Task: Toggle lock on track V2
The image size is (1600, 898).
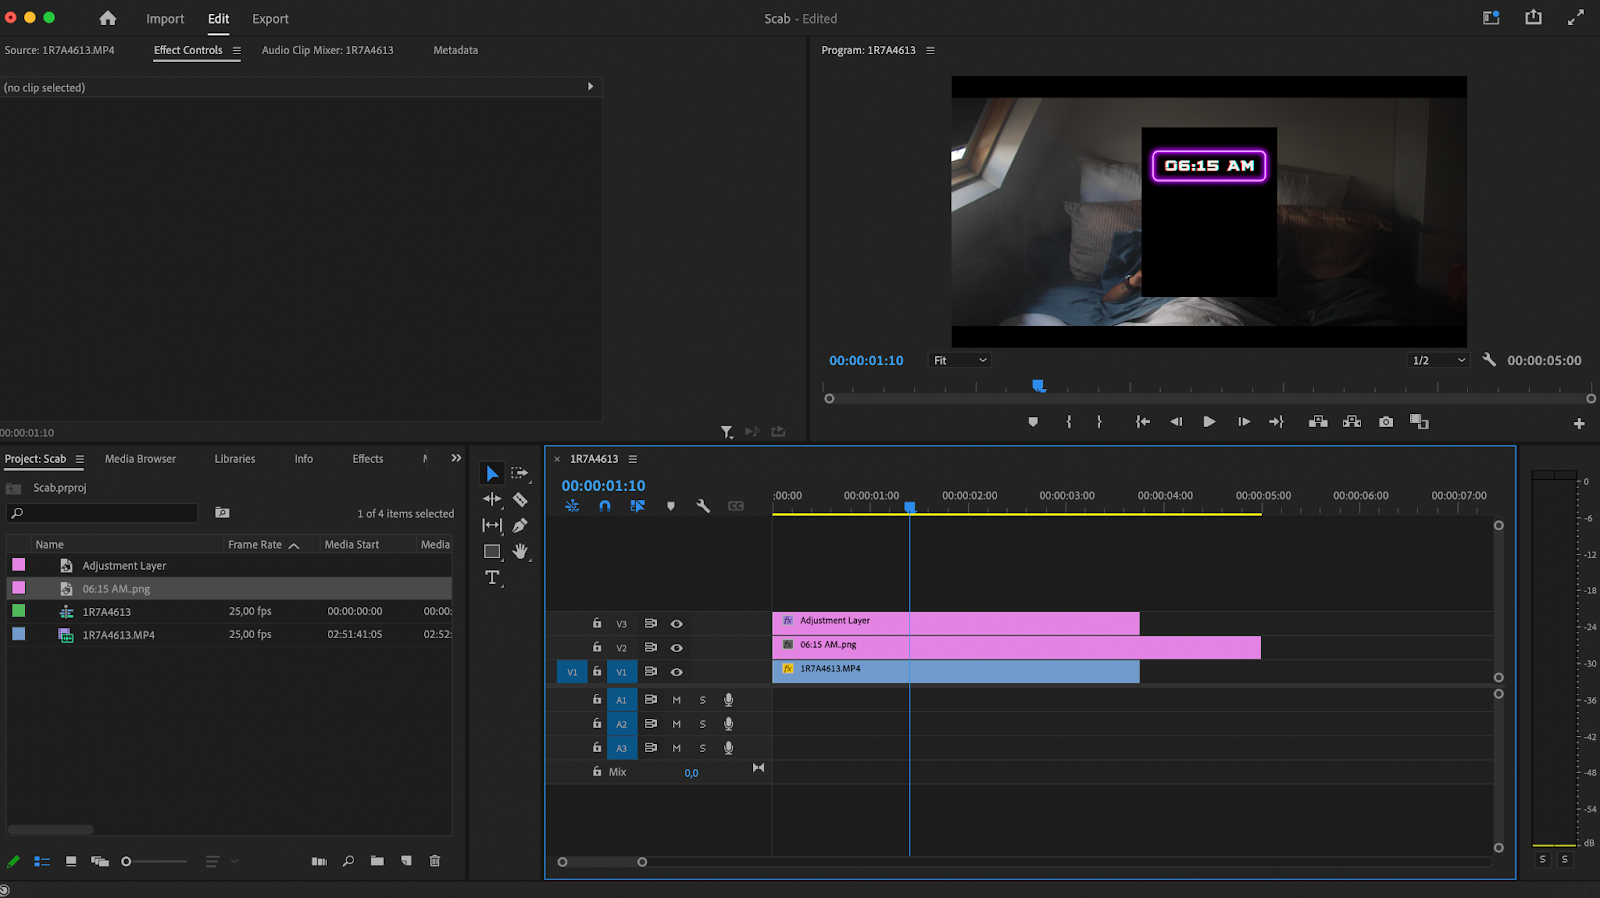Action: pyautogui.click(x=597, y=647)
